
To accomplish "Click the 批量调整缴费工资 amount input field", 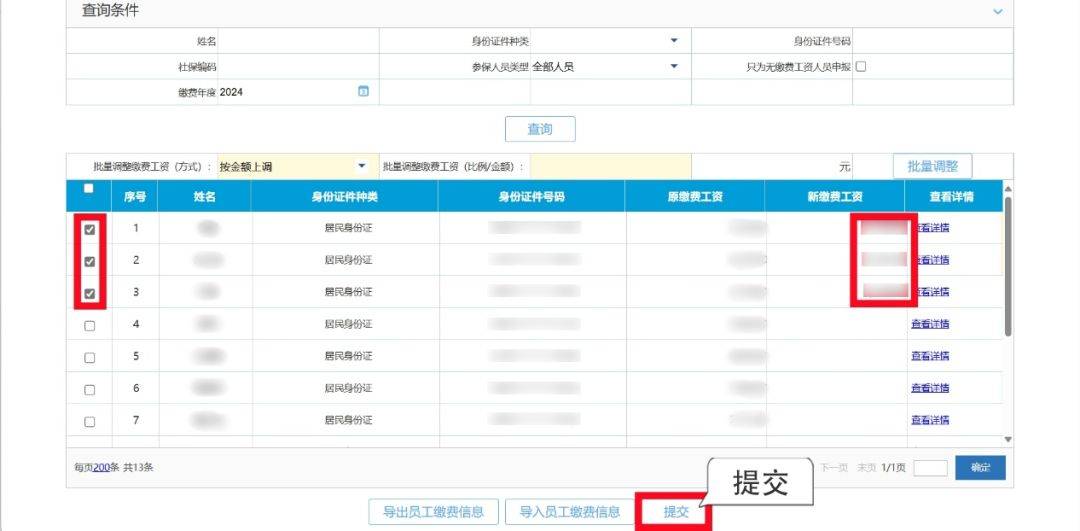I will pyautogui.click(x=610, y=166).
